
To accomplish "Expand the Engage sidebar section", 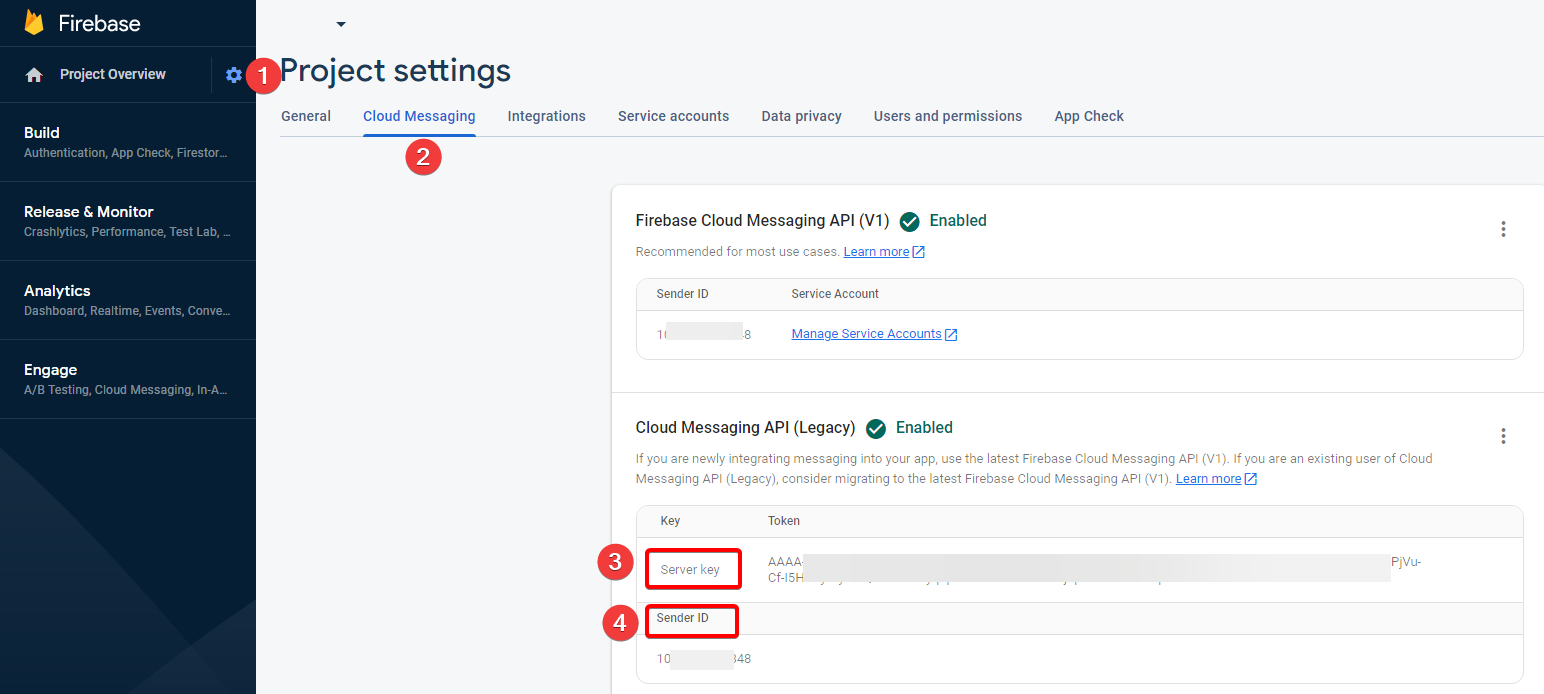I will click(x=128, y=379).
